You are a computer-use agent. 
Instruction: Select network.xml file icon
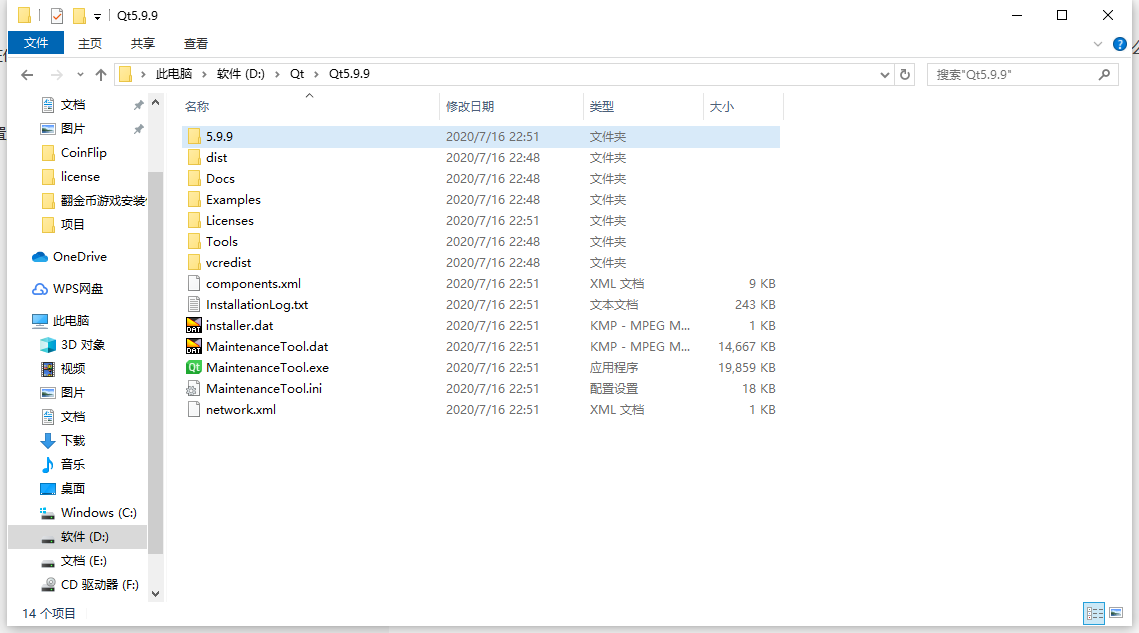[x=194, y=410]
